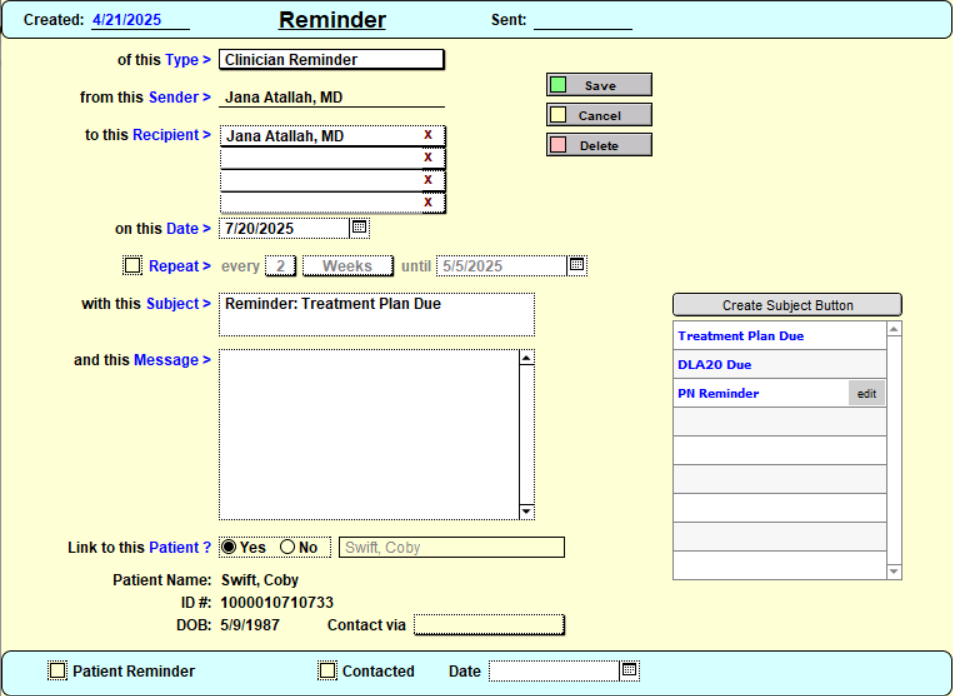The width and height of the screenshot is (953, 696).
Task: Click red X on fourth recipient row
Action: 428,202
